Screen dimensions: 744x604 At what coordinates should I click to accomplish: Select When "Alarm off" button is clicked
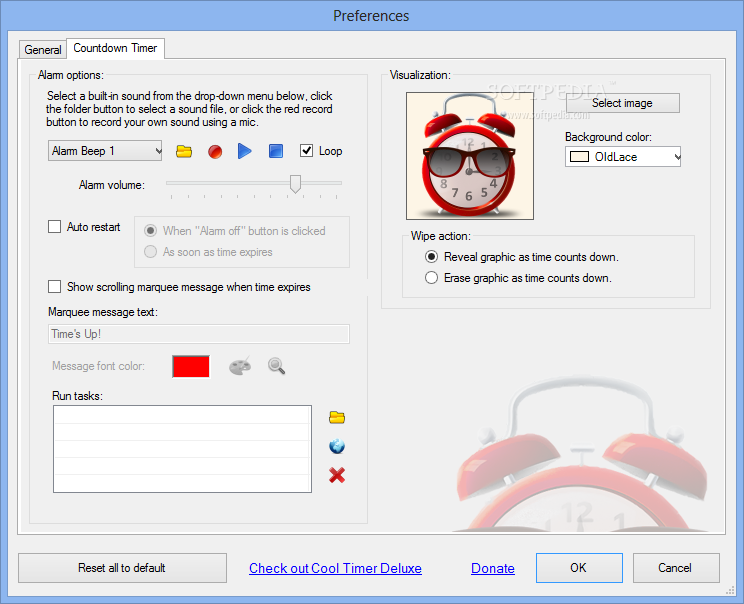click(150, 231)
